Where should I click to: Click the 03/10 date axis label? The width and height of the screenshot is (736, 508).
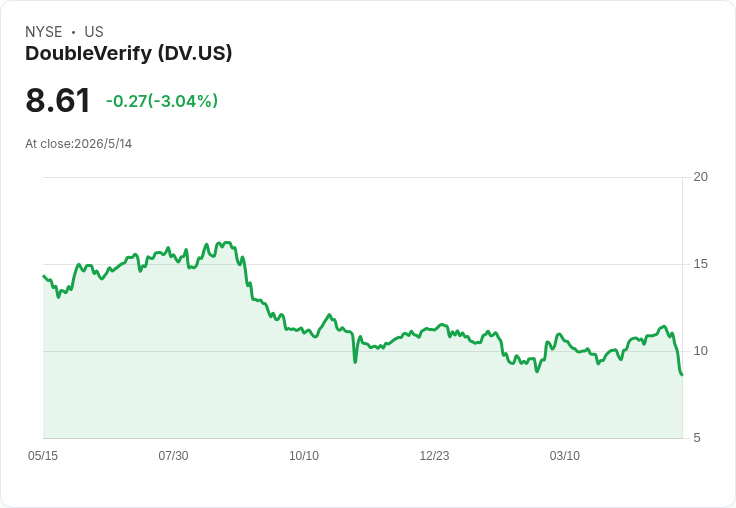[x=565, y=456]
